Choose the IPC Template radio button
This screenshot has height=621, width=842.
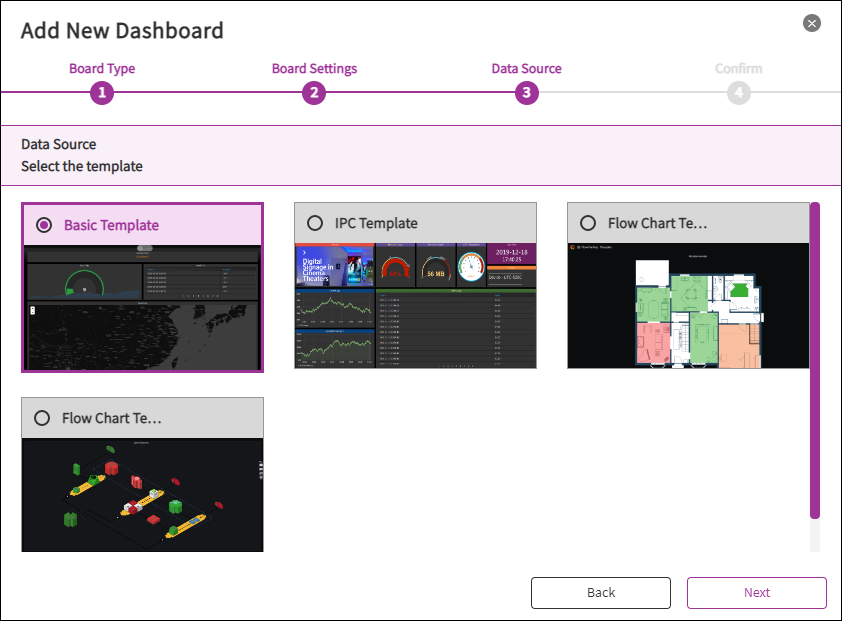click(x=315, y=223)
